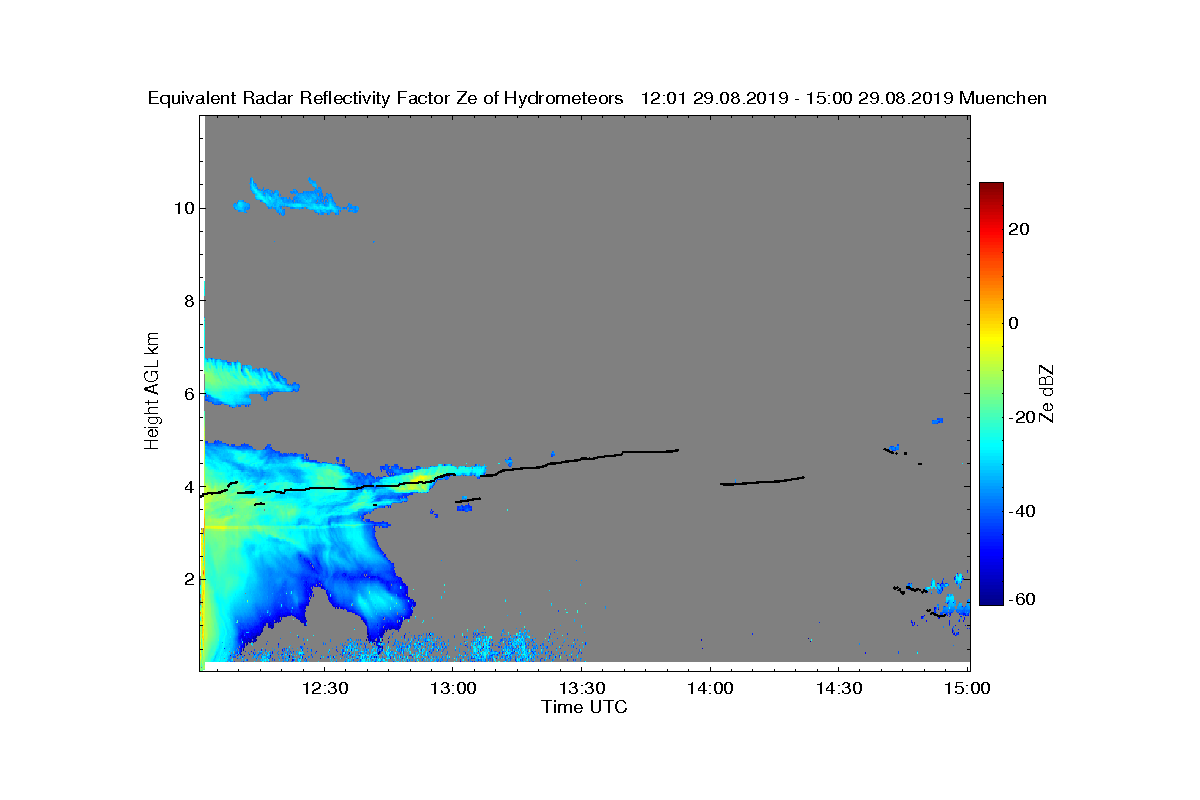Click the colorbar value -40
The image size is (1200, 800).
1020,511
